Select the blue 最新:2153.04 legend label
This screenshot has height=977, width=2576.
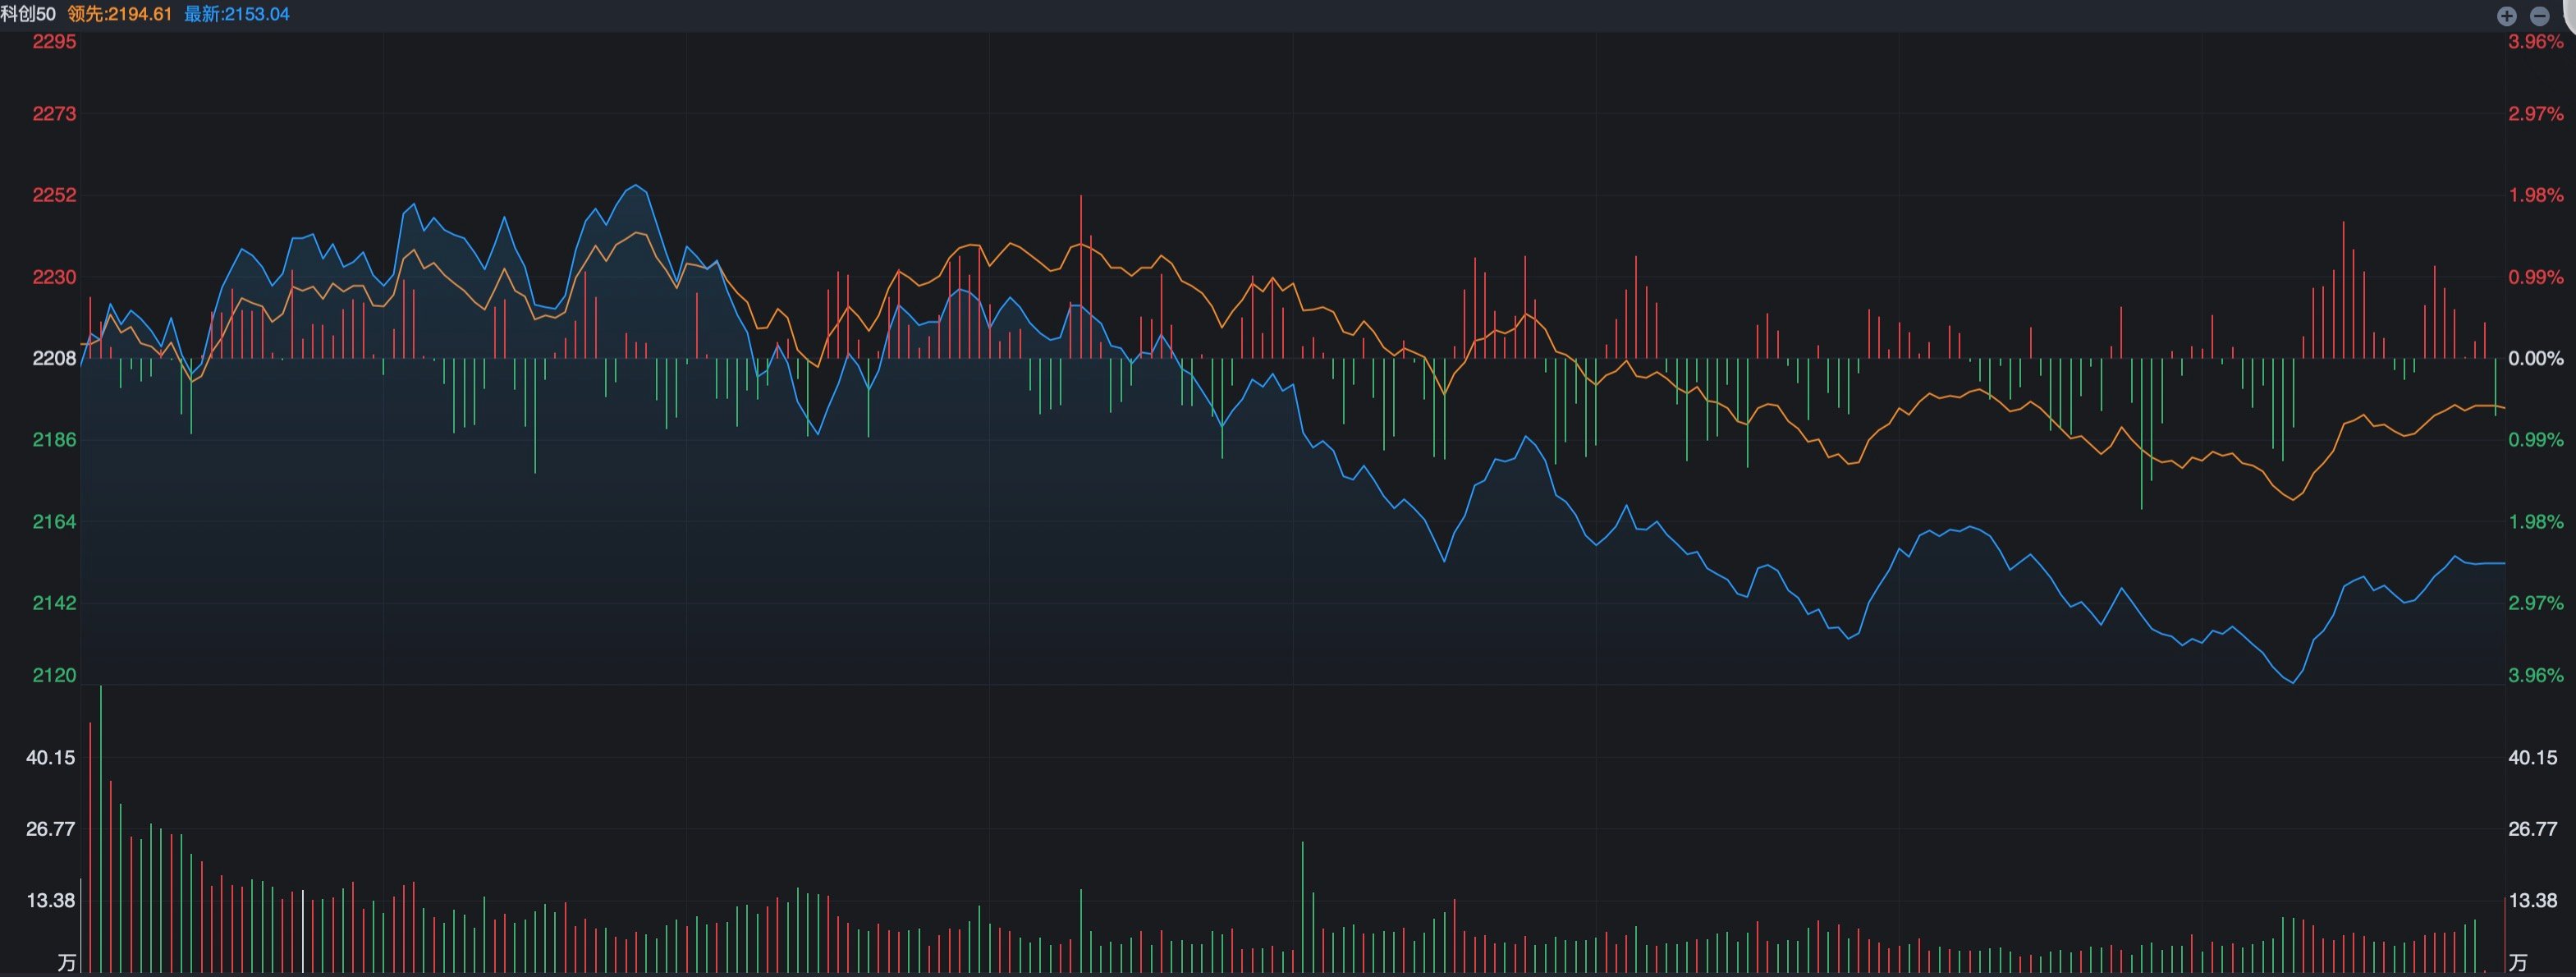tap(237, 14)
